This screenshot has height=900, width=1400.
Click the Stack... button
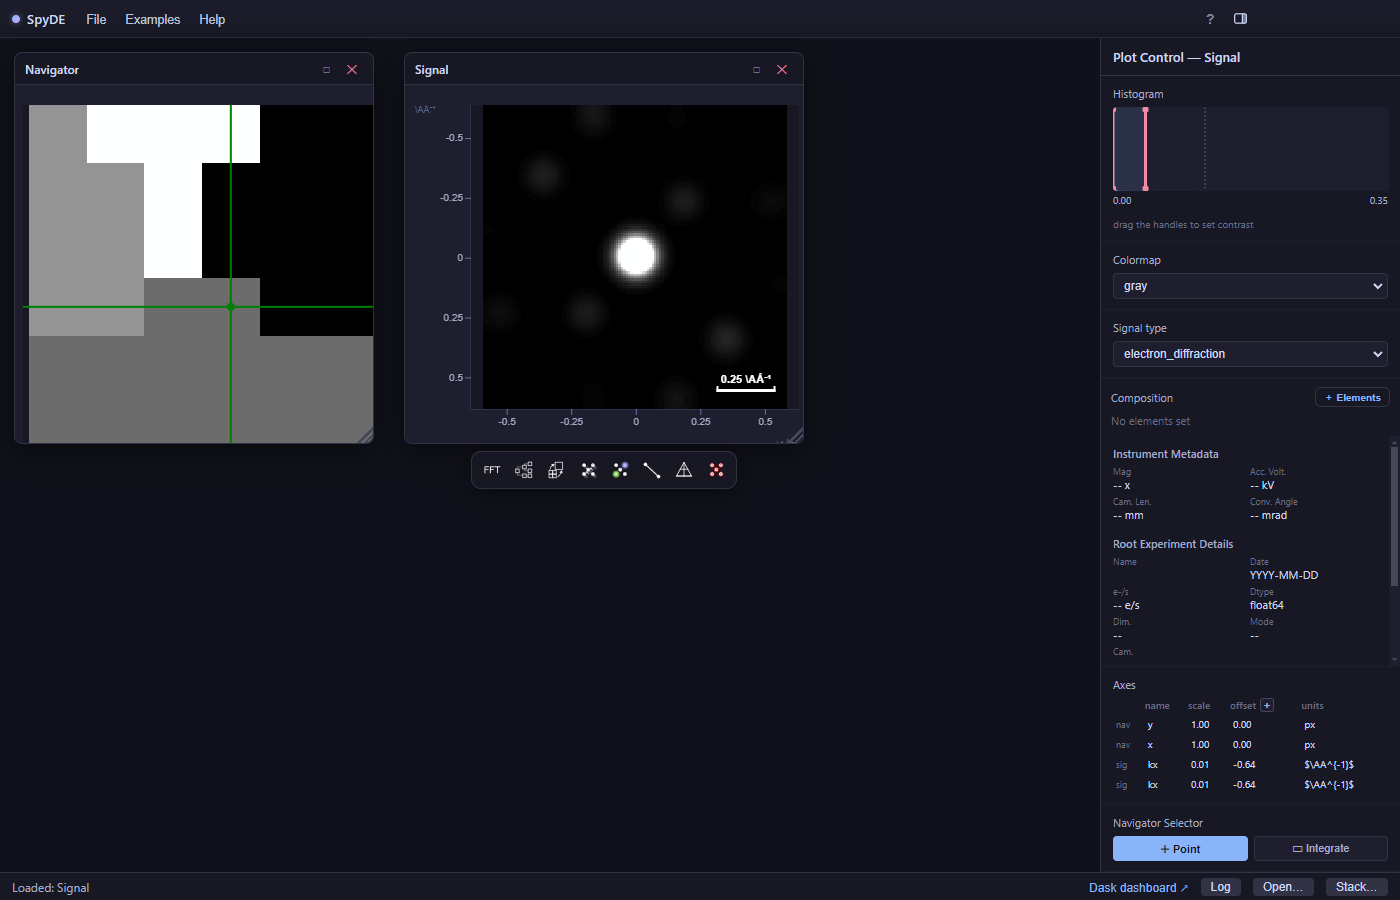point(1357,887)
